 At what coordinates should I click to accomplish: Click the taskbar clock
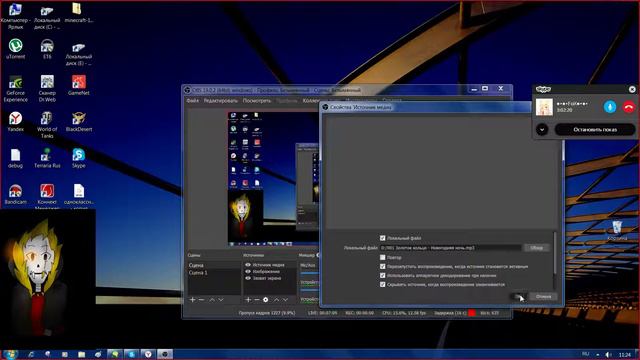click(x=625, y=355)
